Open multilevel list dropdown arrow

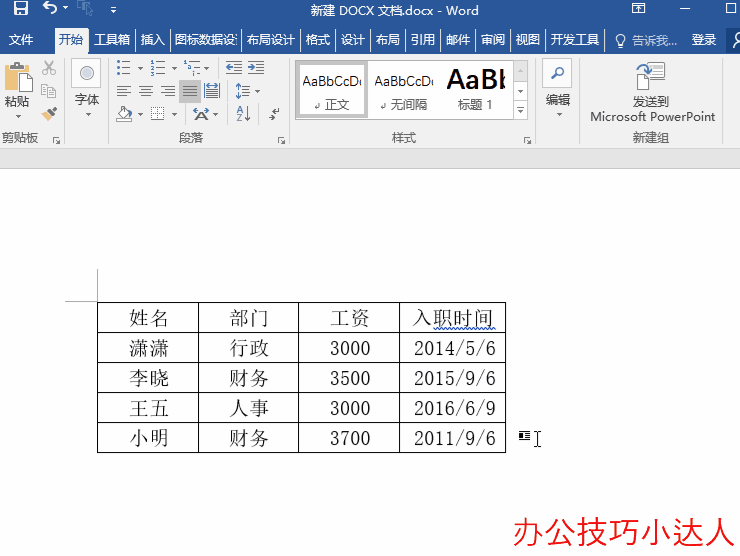tap(207, 68)
